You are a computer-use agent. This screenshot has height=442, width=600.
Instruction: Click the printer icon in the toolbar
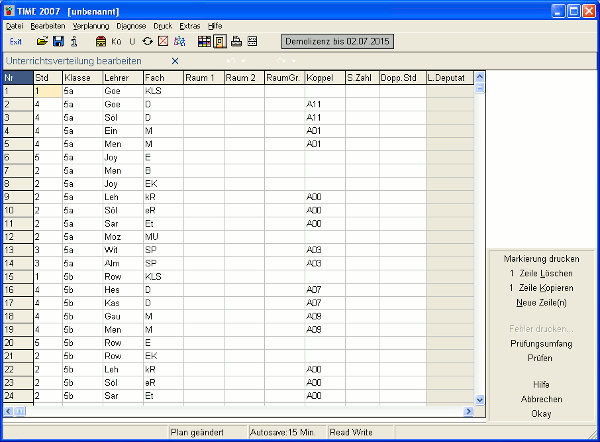[236, 42]
